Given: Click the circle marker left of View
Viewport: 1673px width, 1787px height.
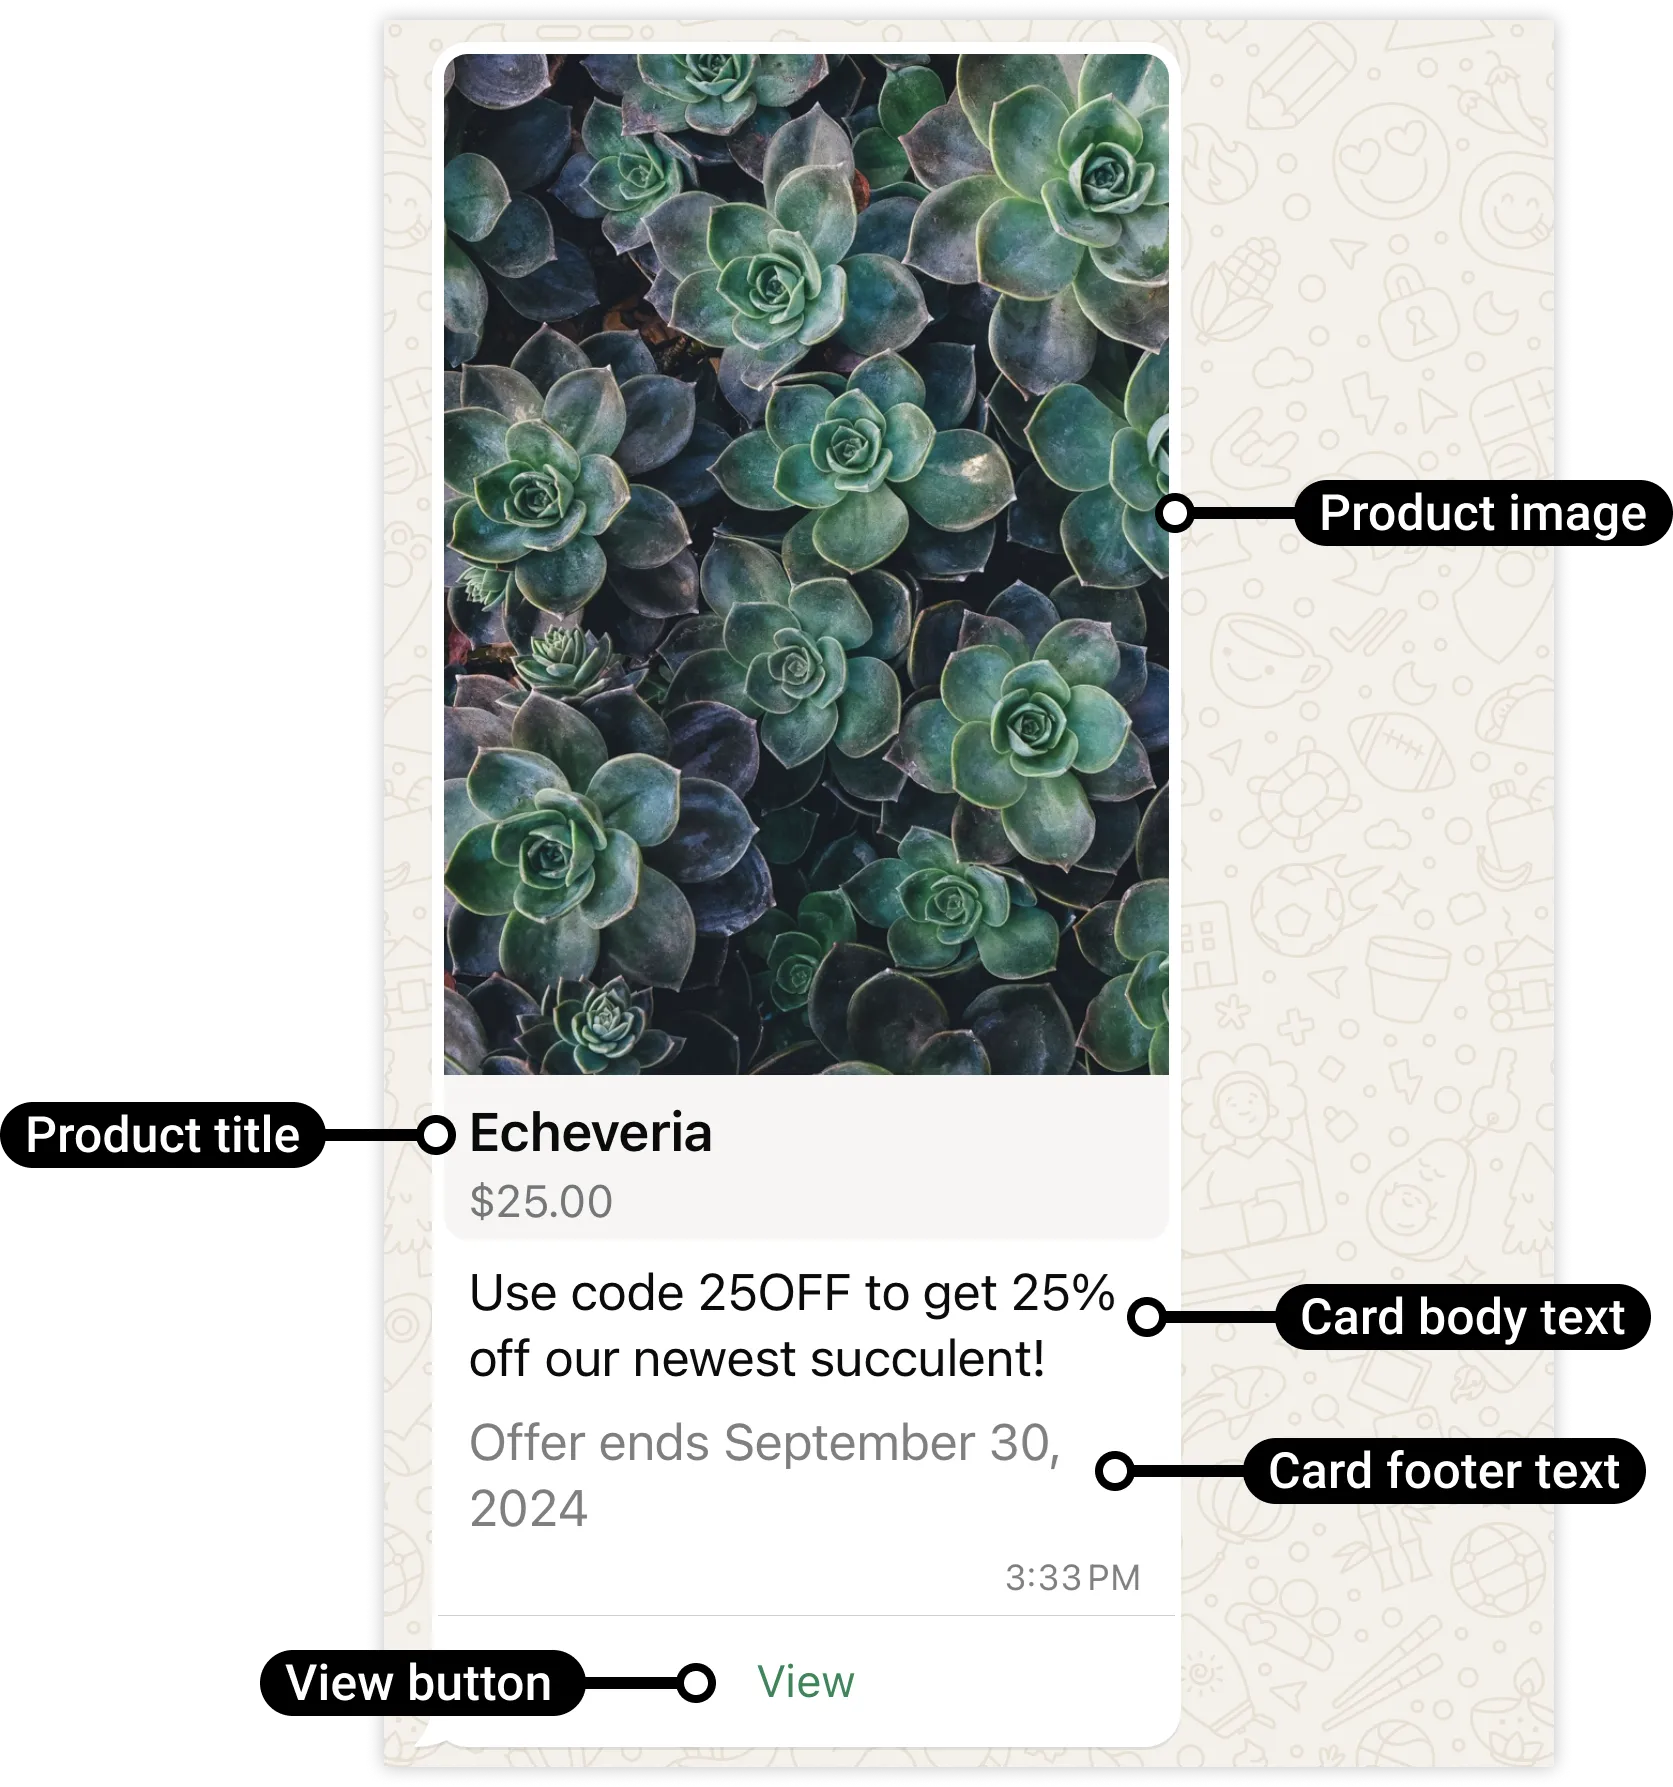Looking at the screenshot, I should coord(696,1683).
